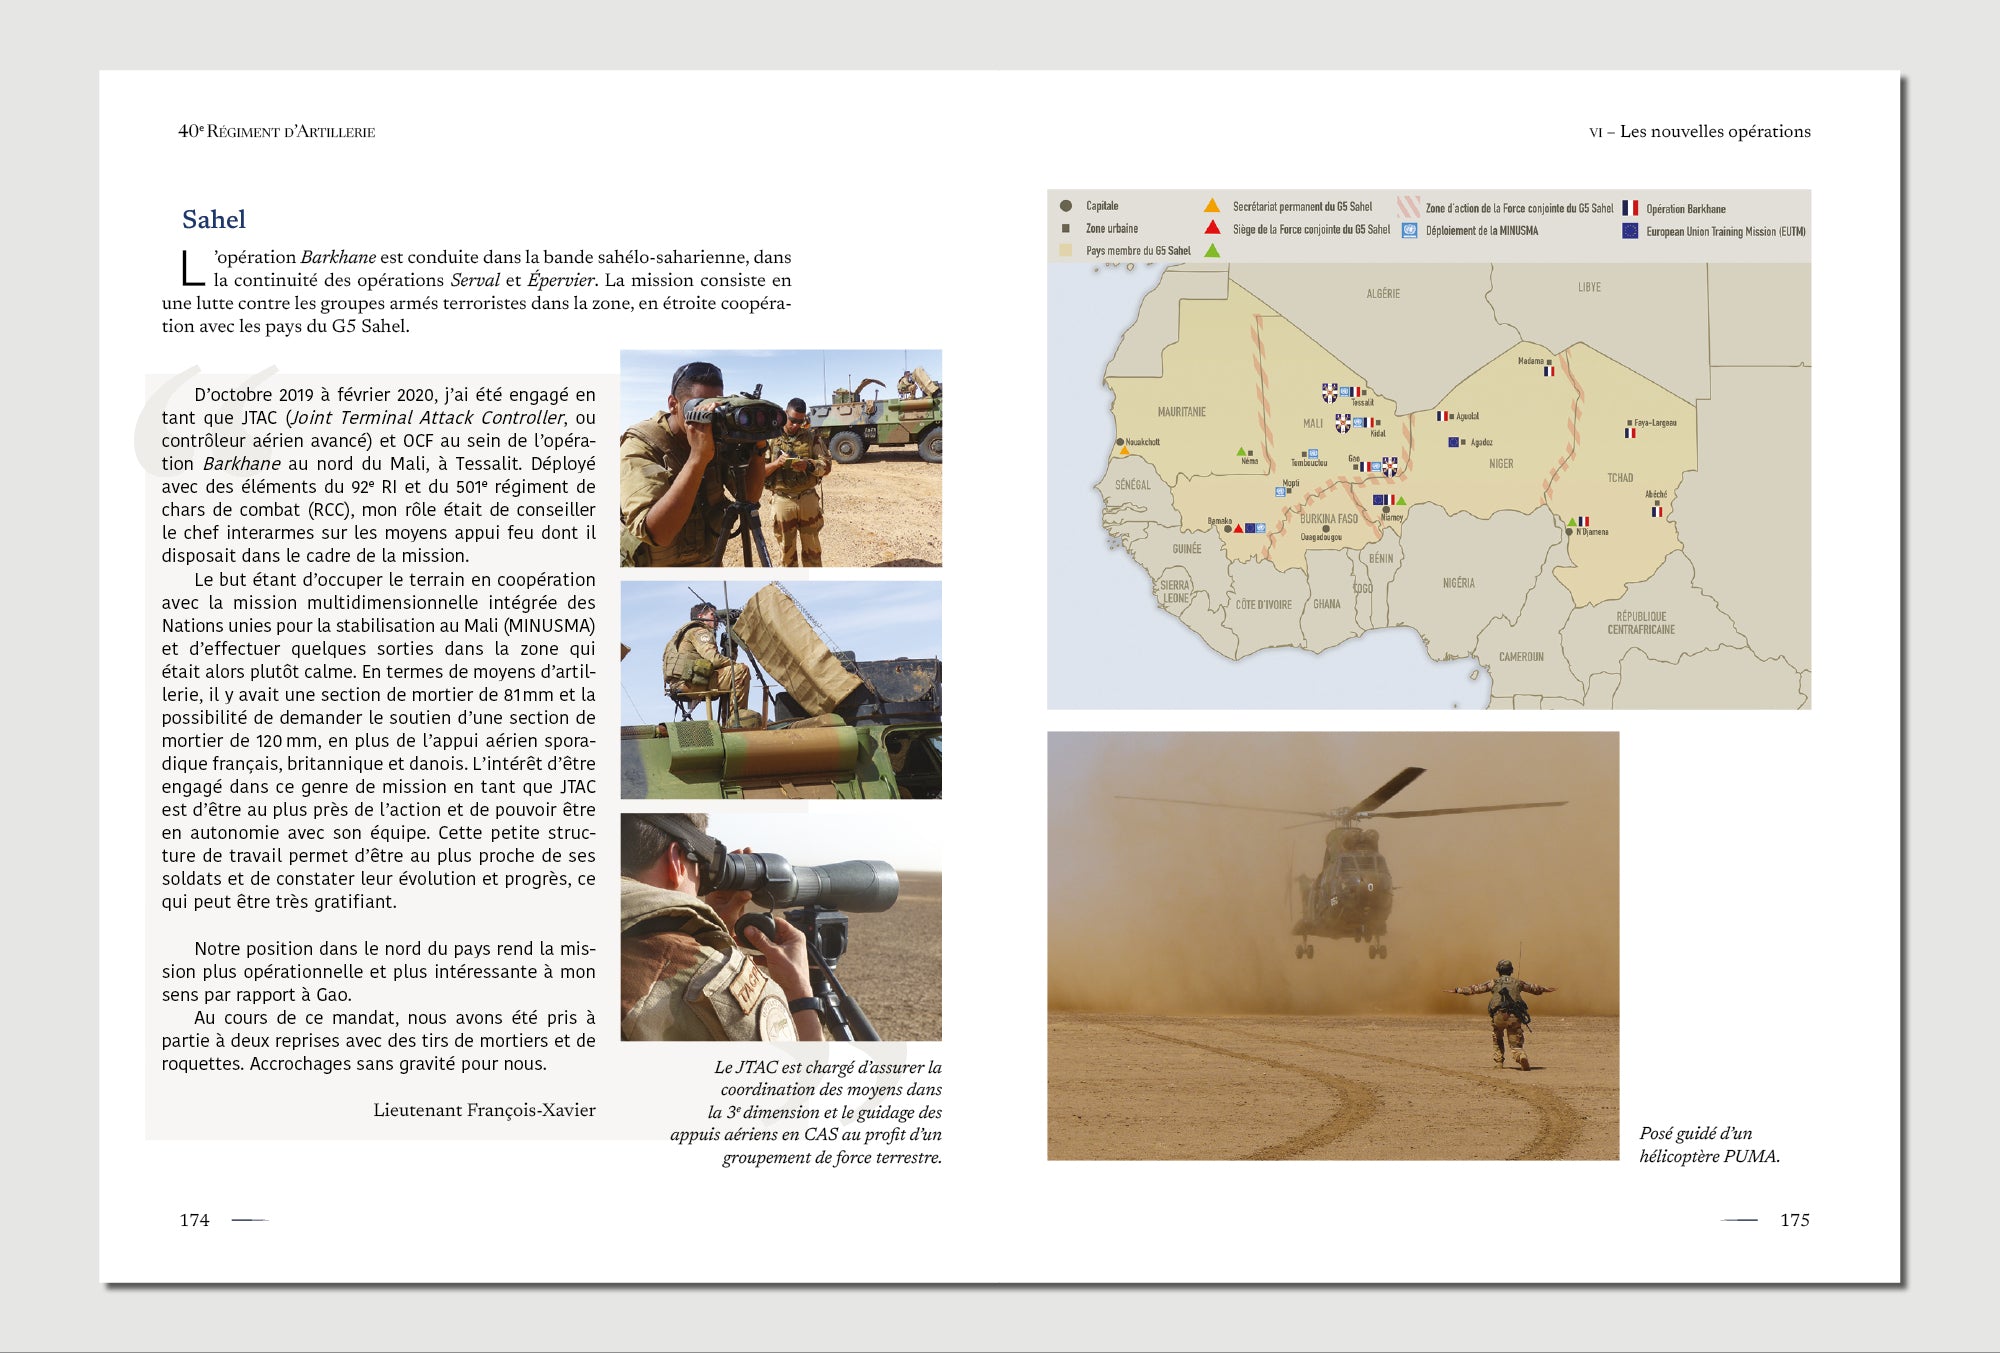
Task: Click 'Siège de la Force conjointe' legend text
Action: [x=1311, y=230]
